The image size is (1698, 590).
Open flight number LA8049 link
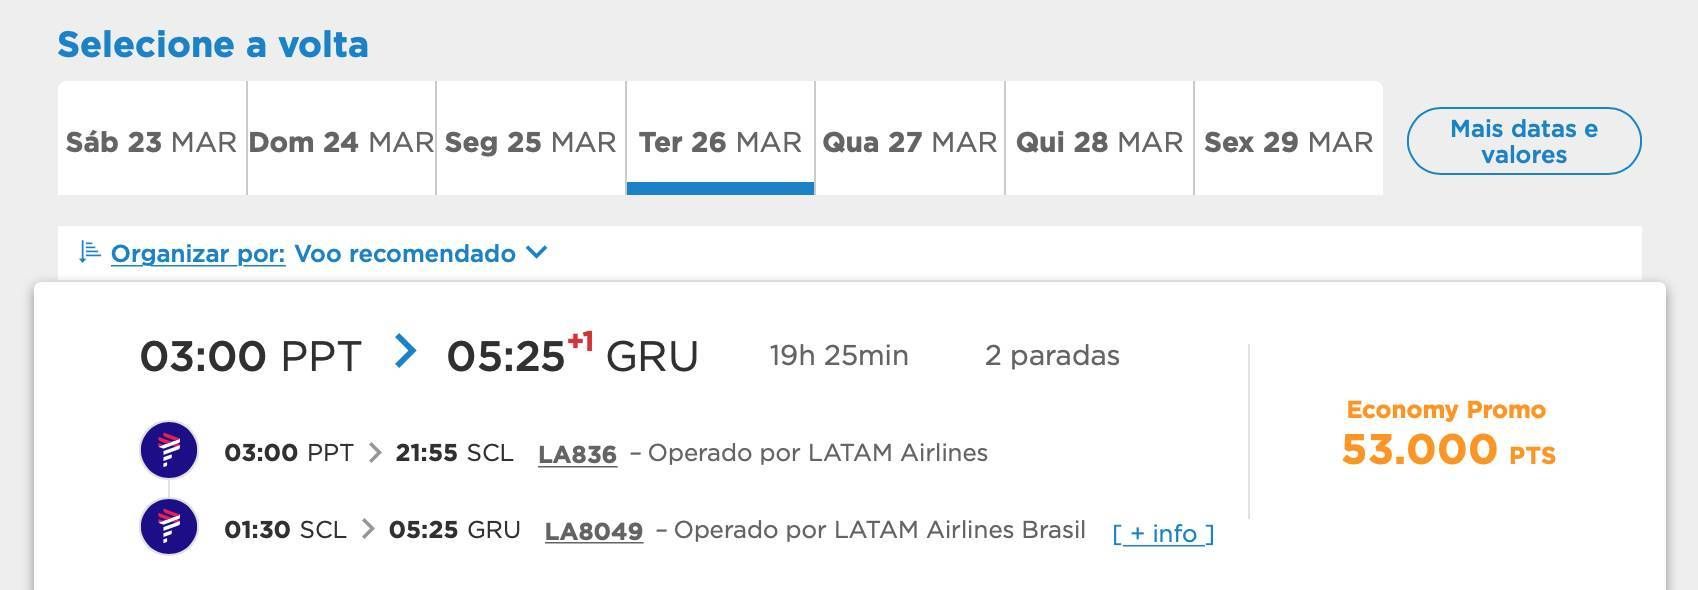click(x=594, y=531)
